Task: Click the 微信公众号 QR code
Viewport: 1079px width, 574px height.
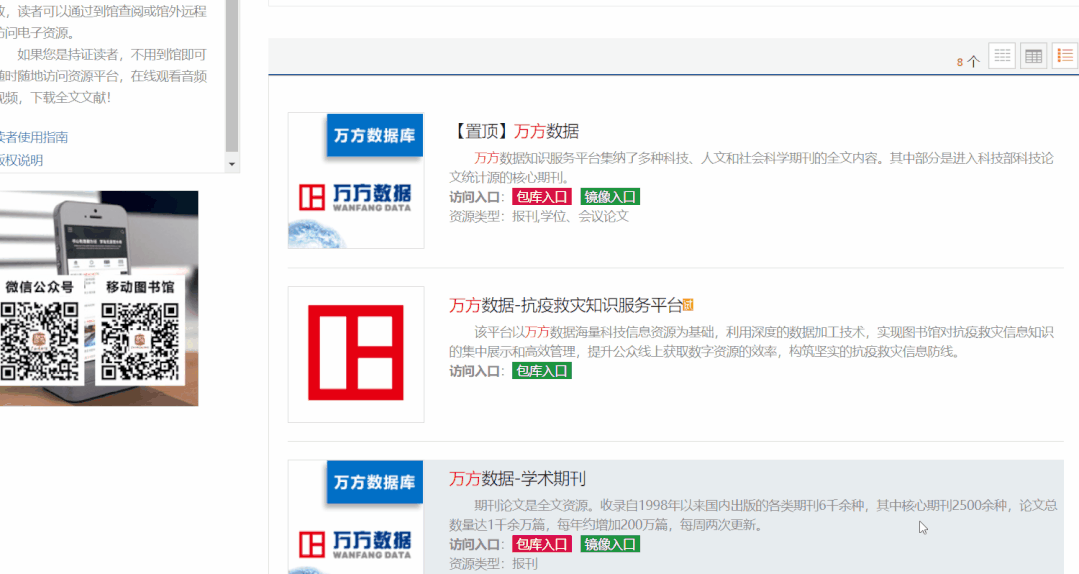Action: 39,341
